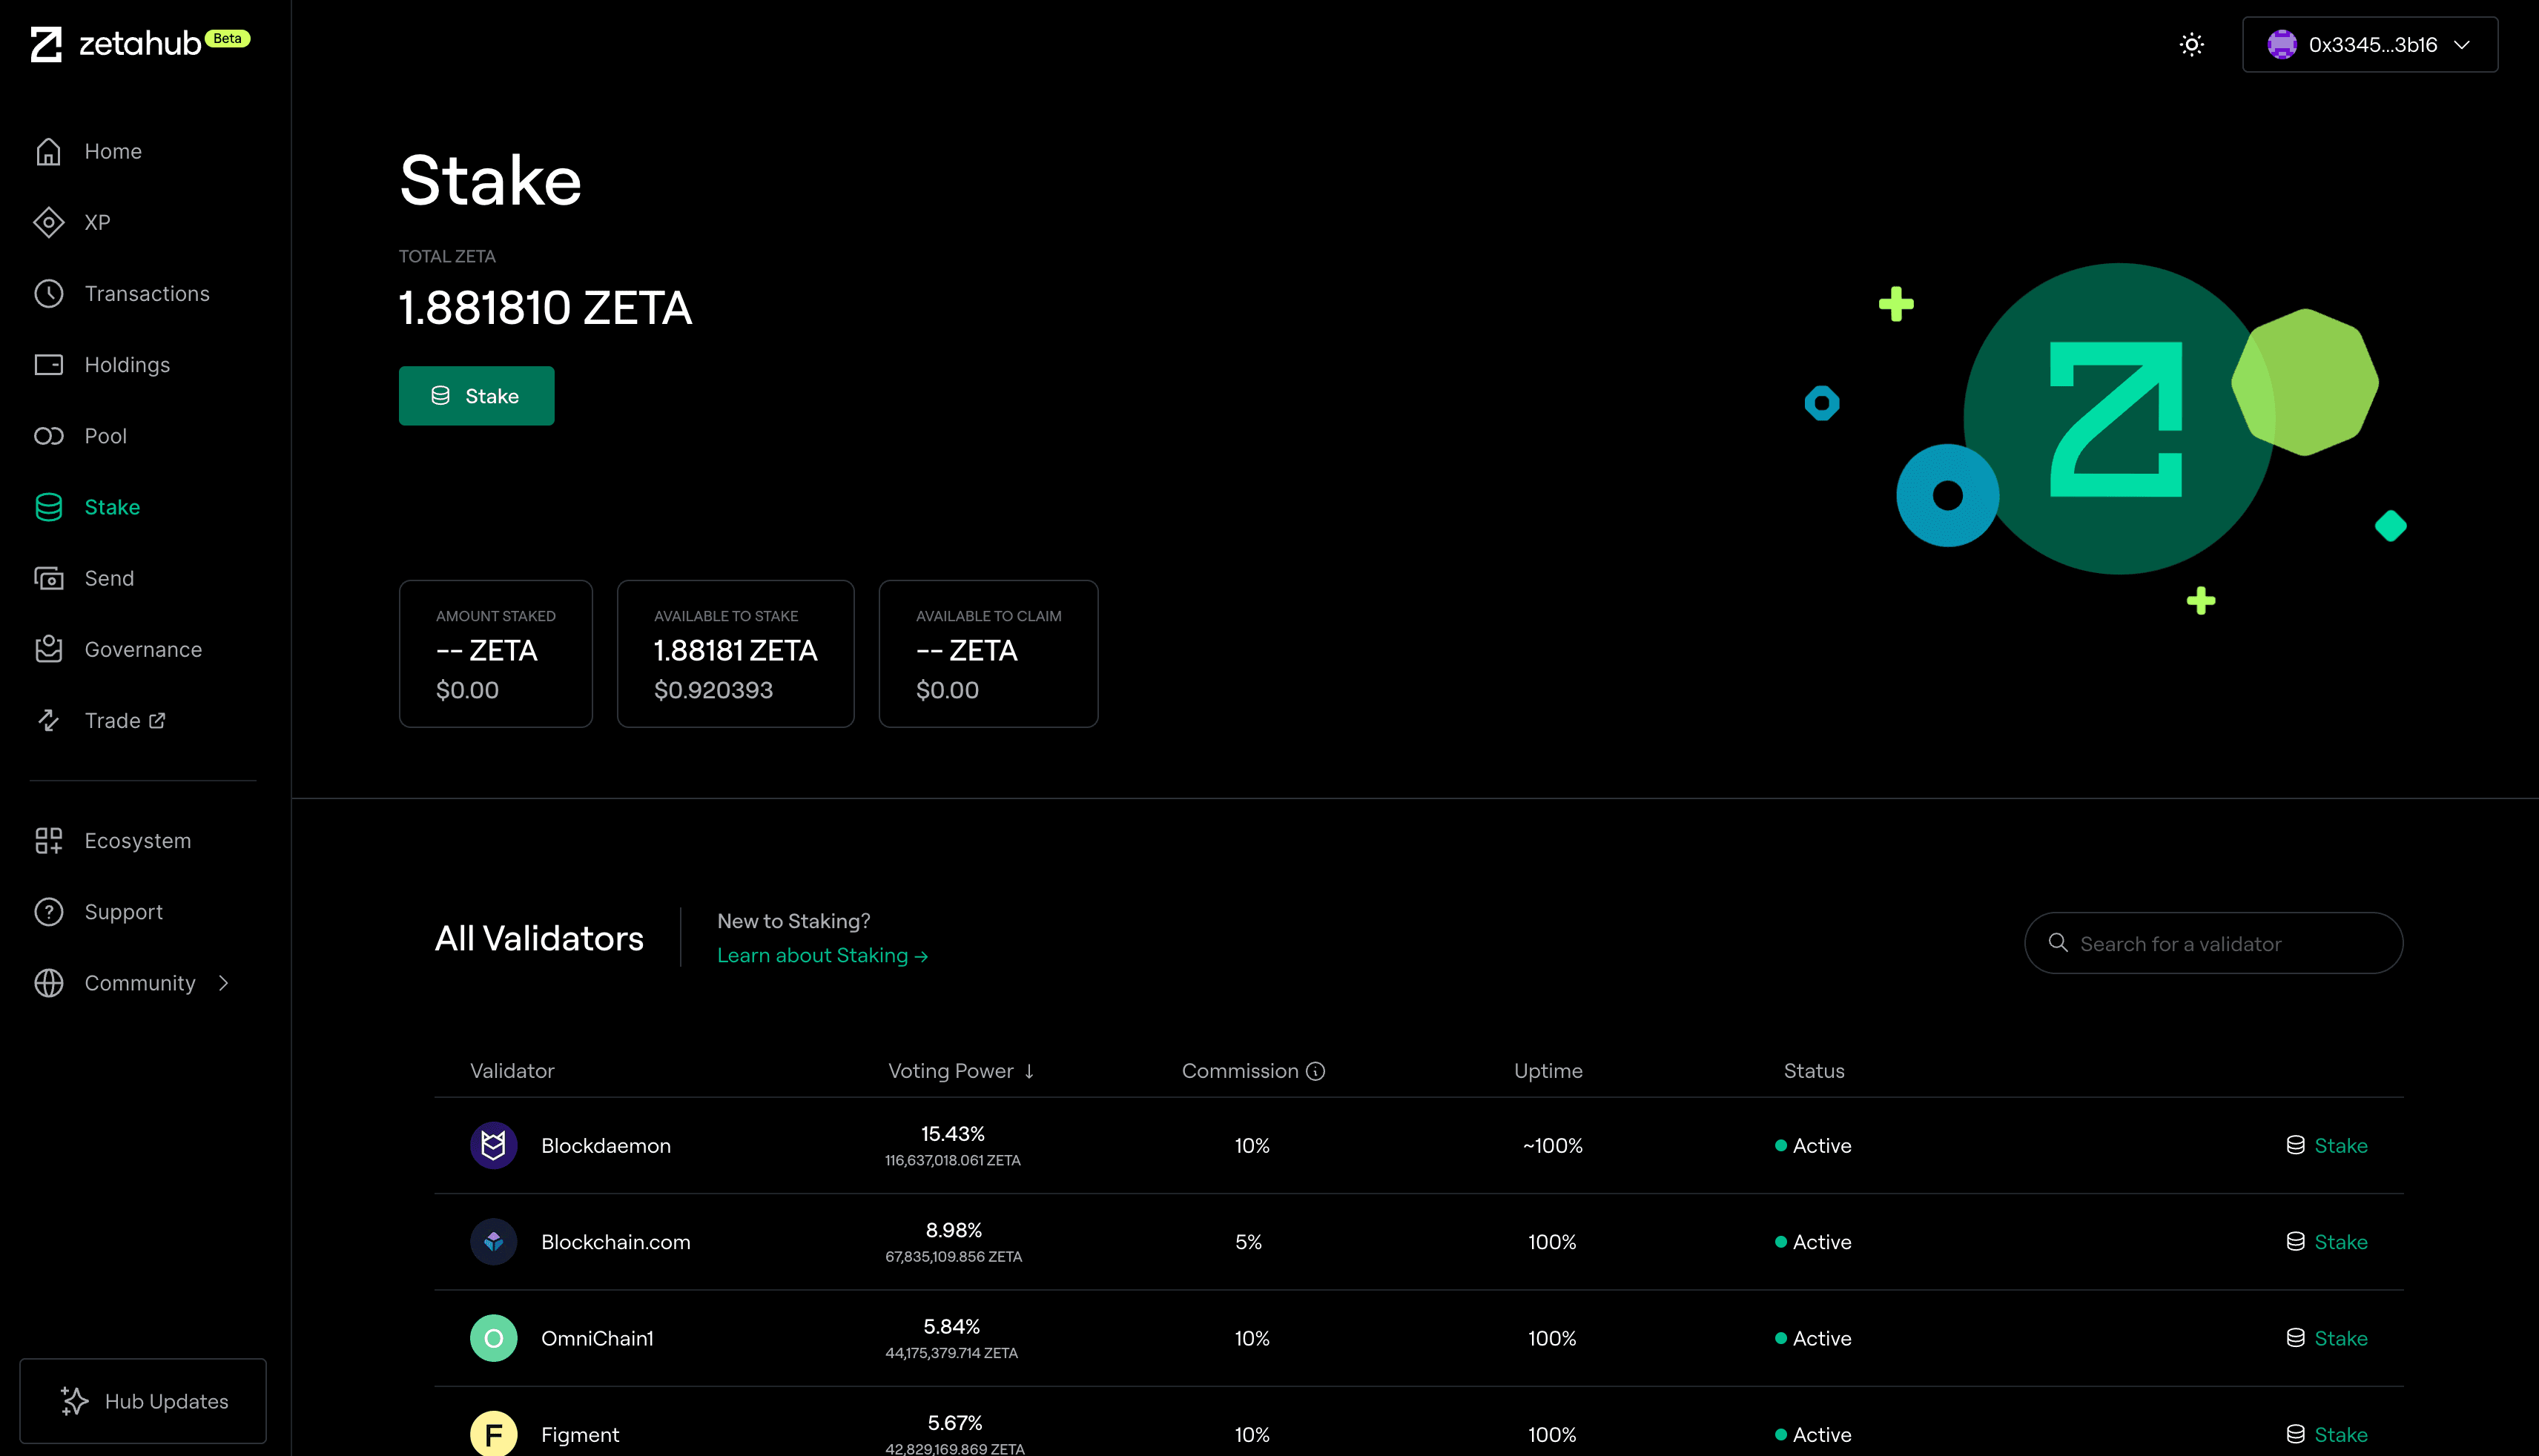Click the Support help icon
This screenshot has height=1456, width=2539.
[48, 912]
